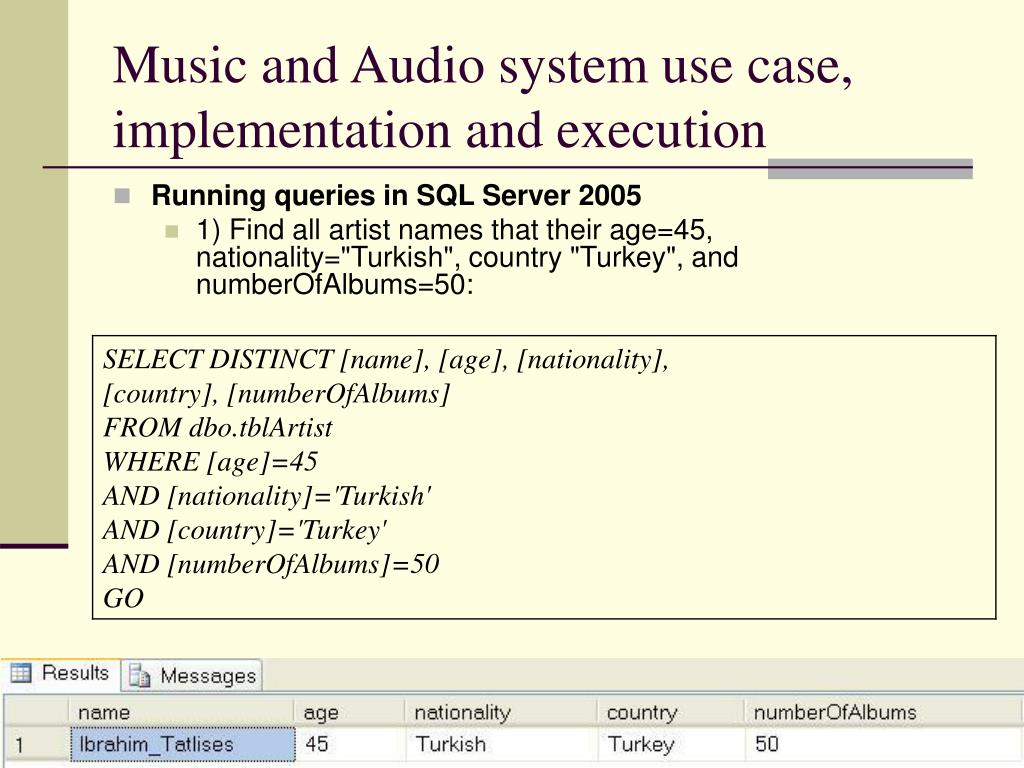
Task: Open the Results tab
Action: point(61,673)
